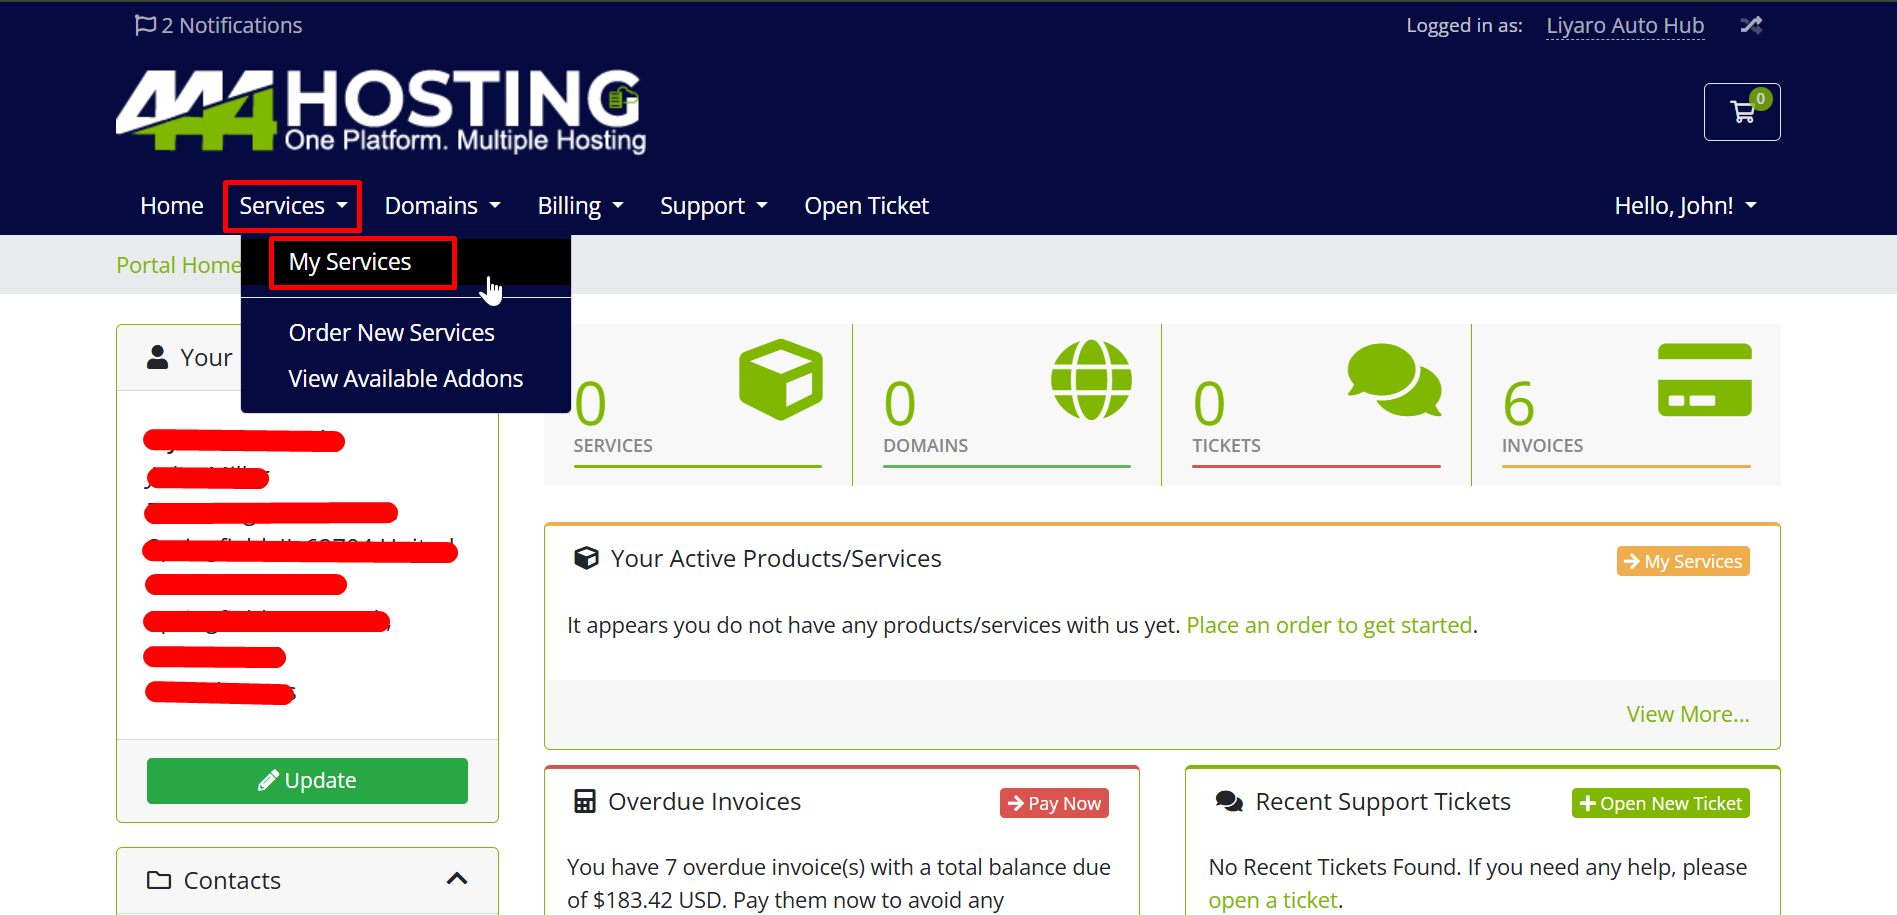Click the shuffle icon beside Liyaro Auto Hub
The image size is (1897, 915).
pos(1750,25)
